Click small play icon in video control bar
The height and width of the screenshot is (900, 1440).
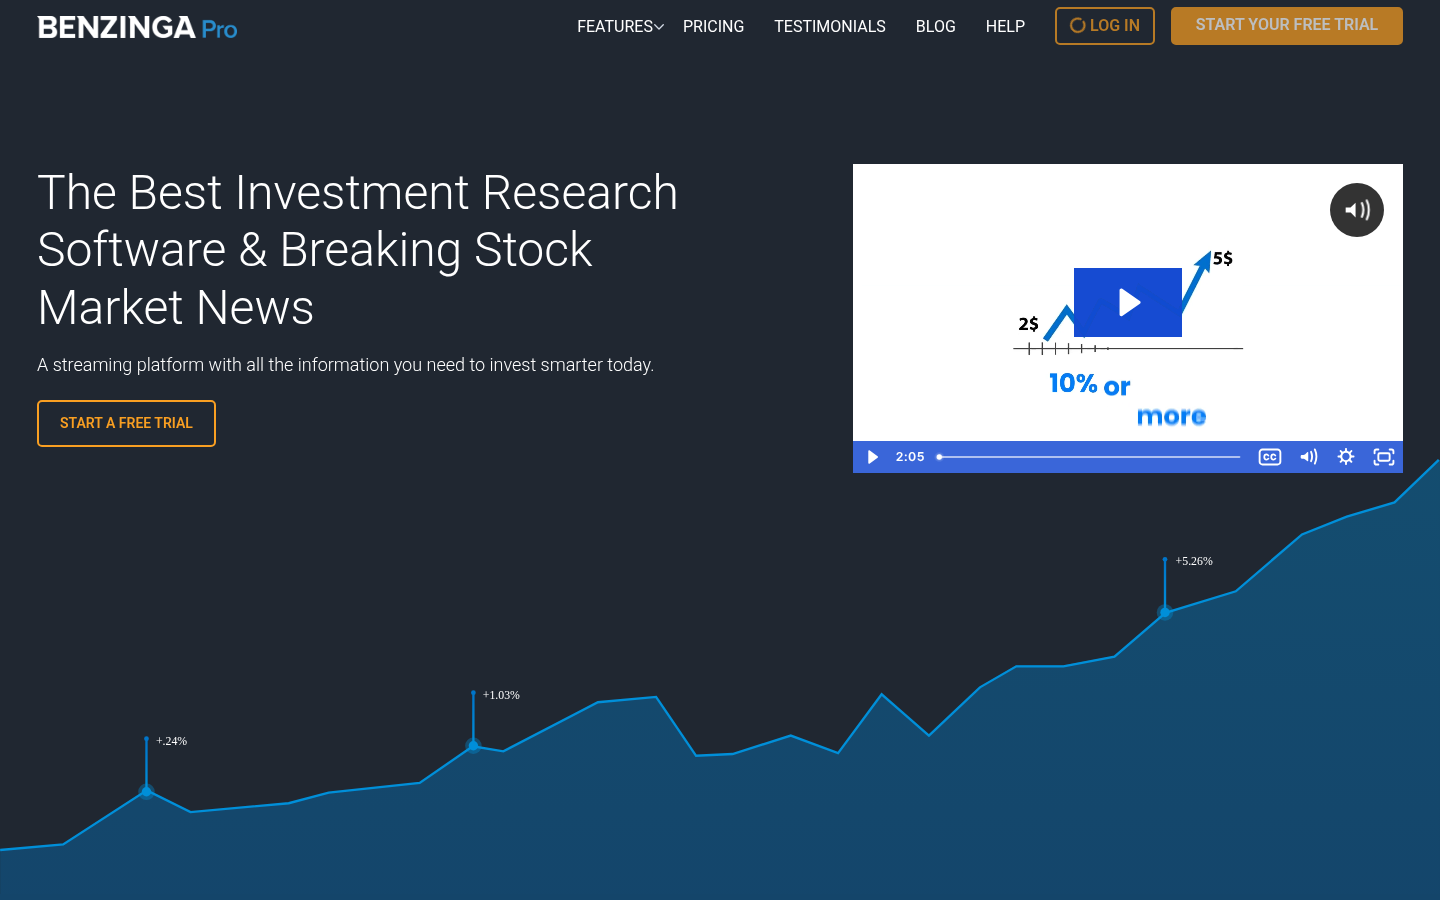[872, 457]
